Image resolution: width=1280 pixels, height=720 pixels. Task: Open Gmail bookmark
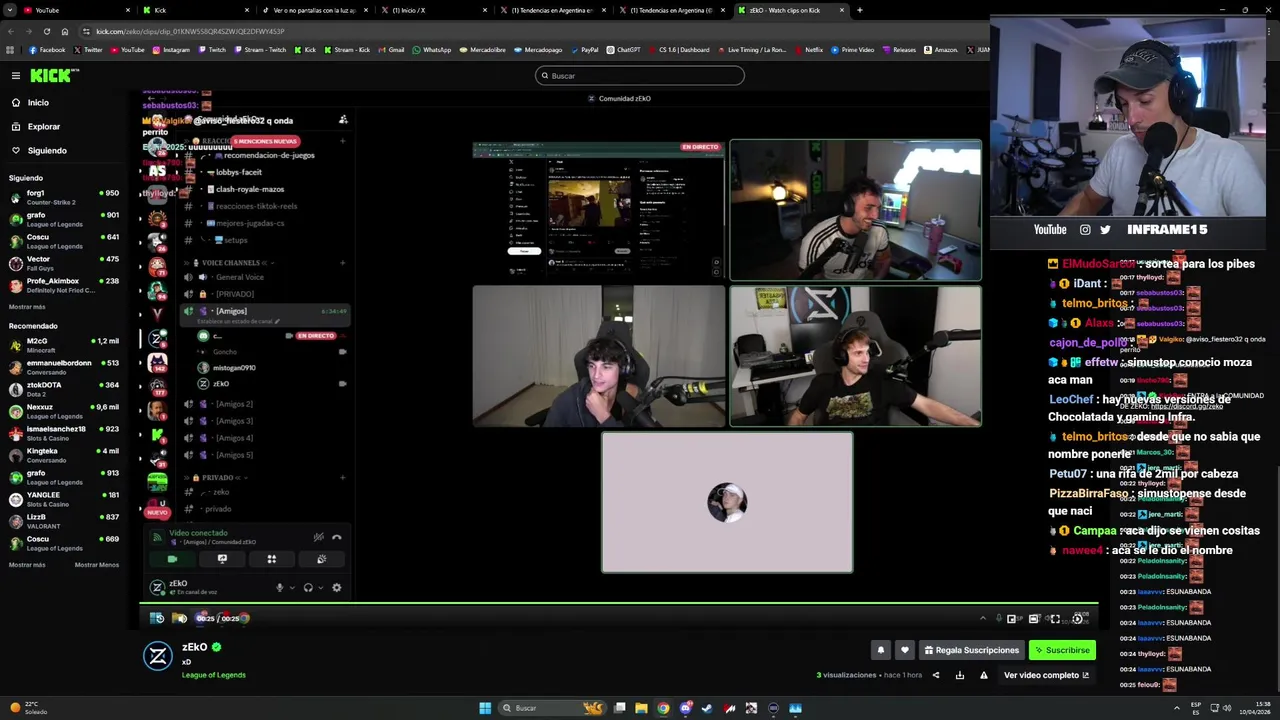tap(391, 50)
